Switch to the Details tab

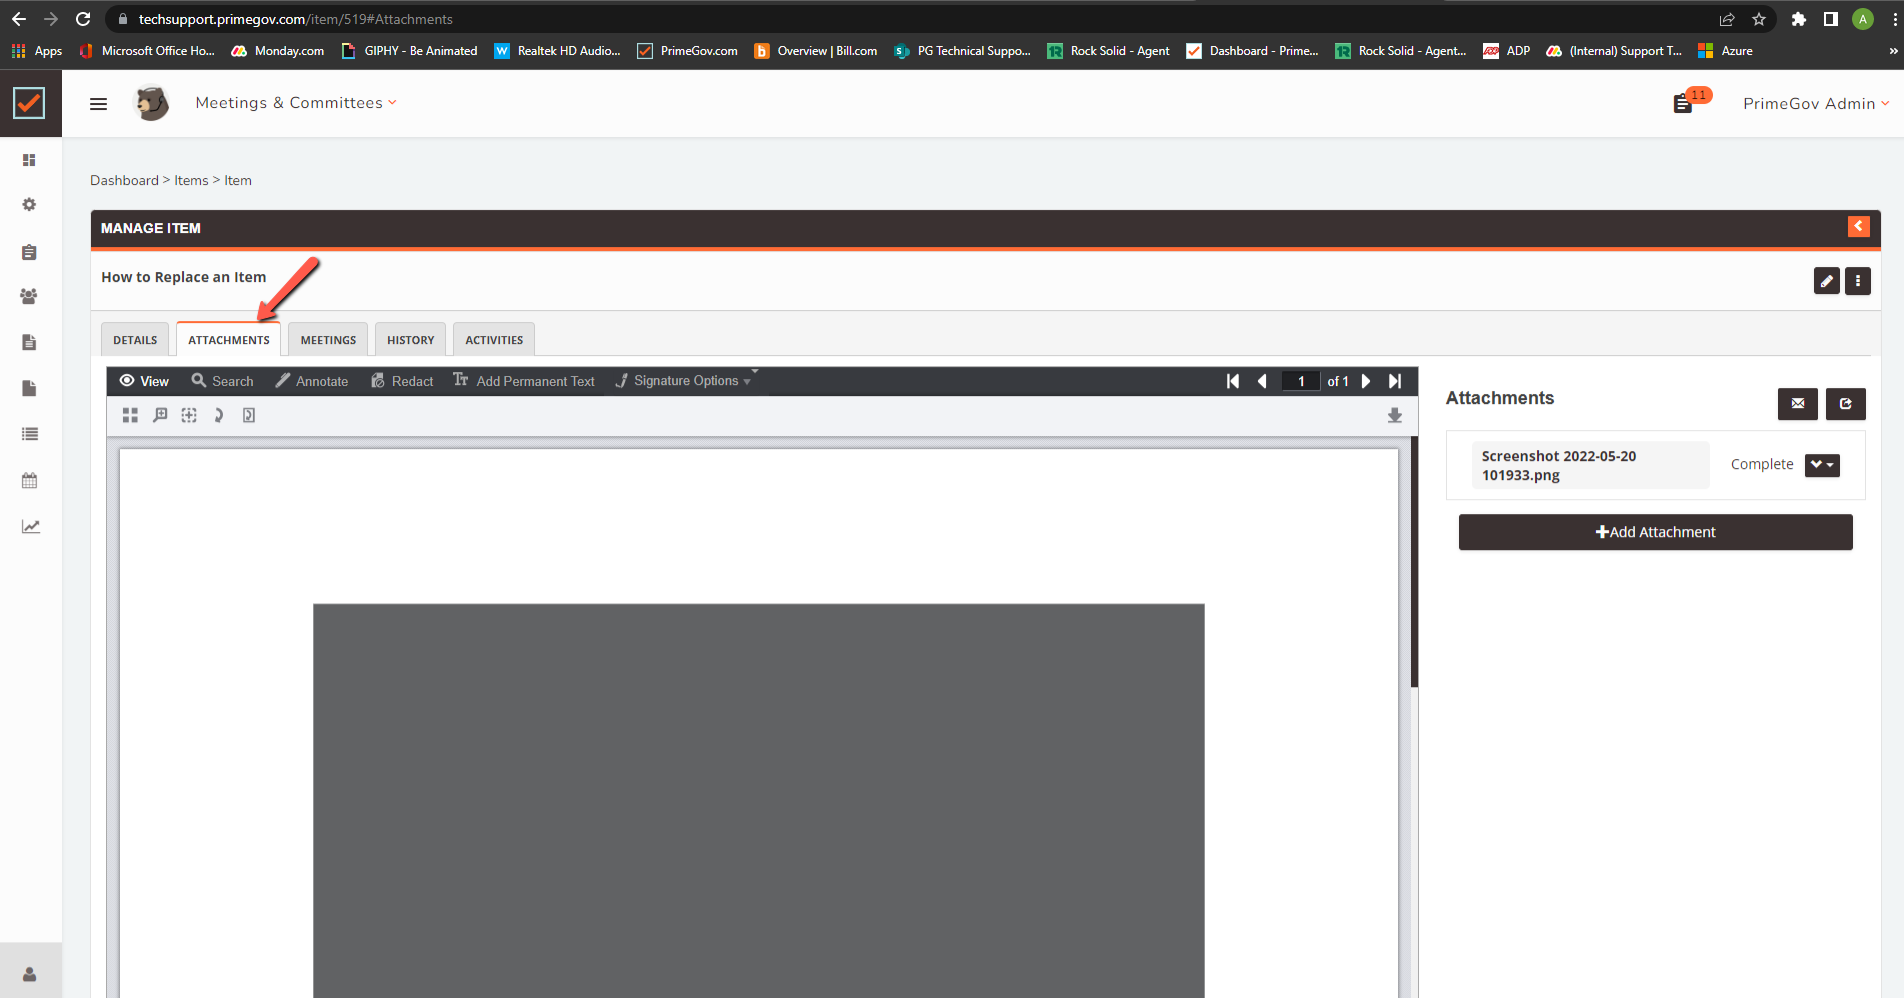[135, 340]
